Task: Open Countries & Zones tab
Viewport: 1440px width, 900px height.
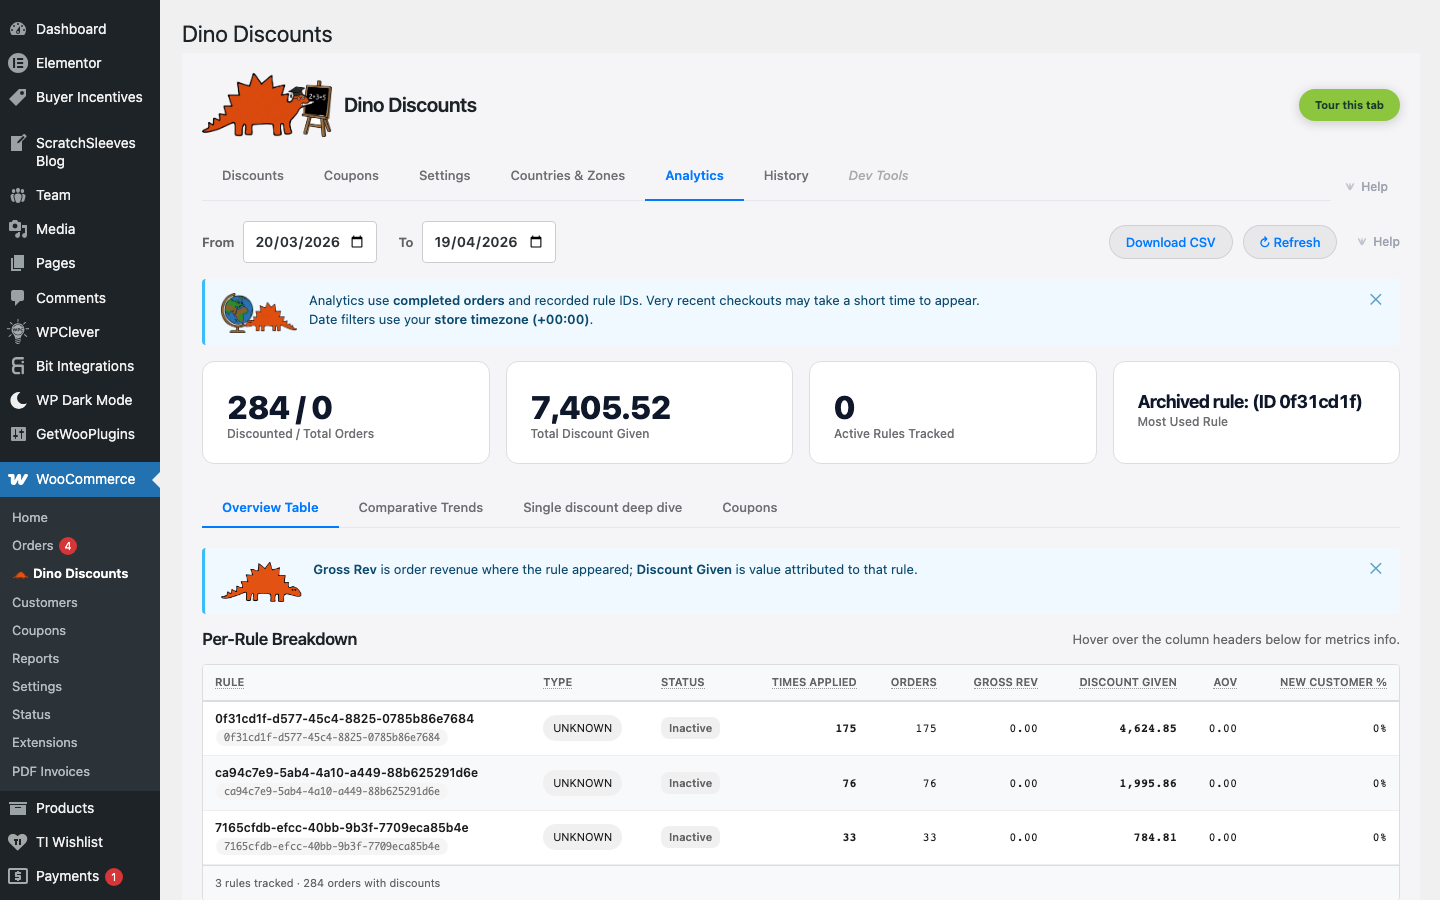Action: click(x=568, y=175)
